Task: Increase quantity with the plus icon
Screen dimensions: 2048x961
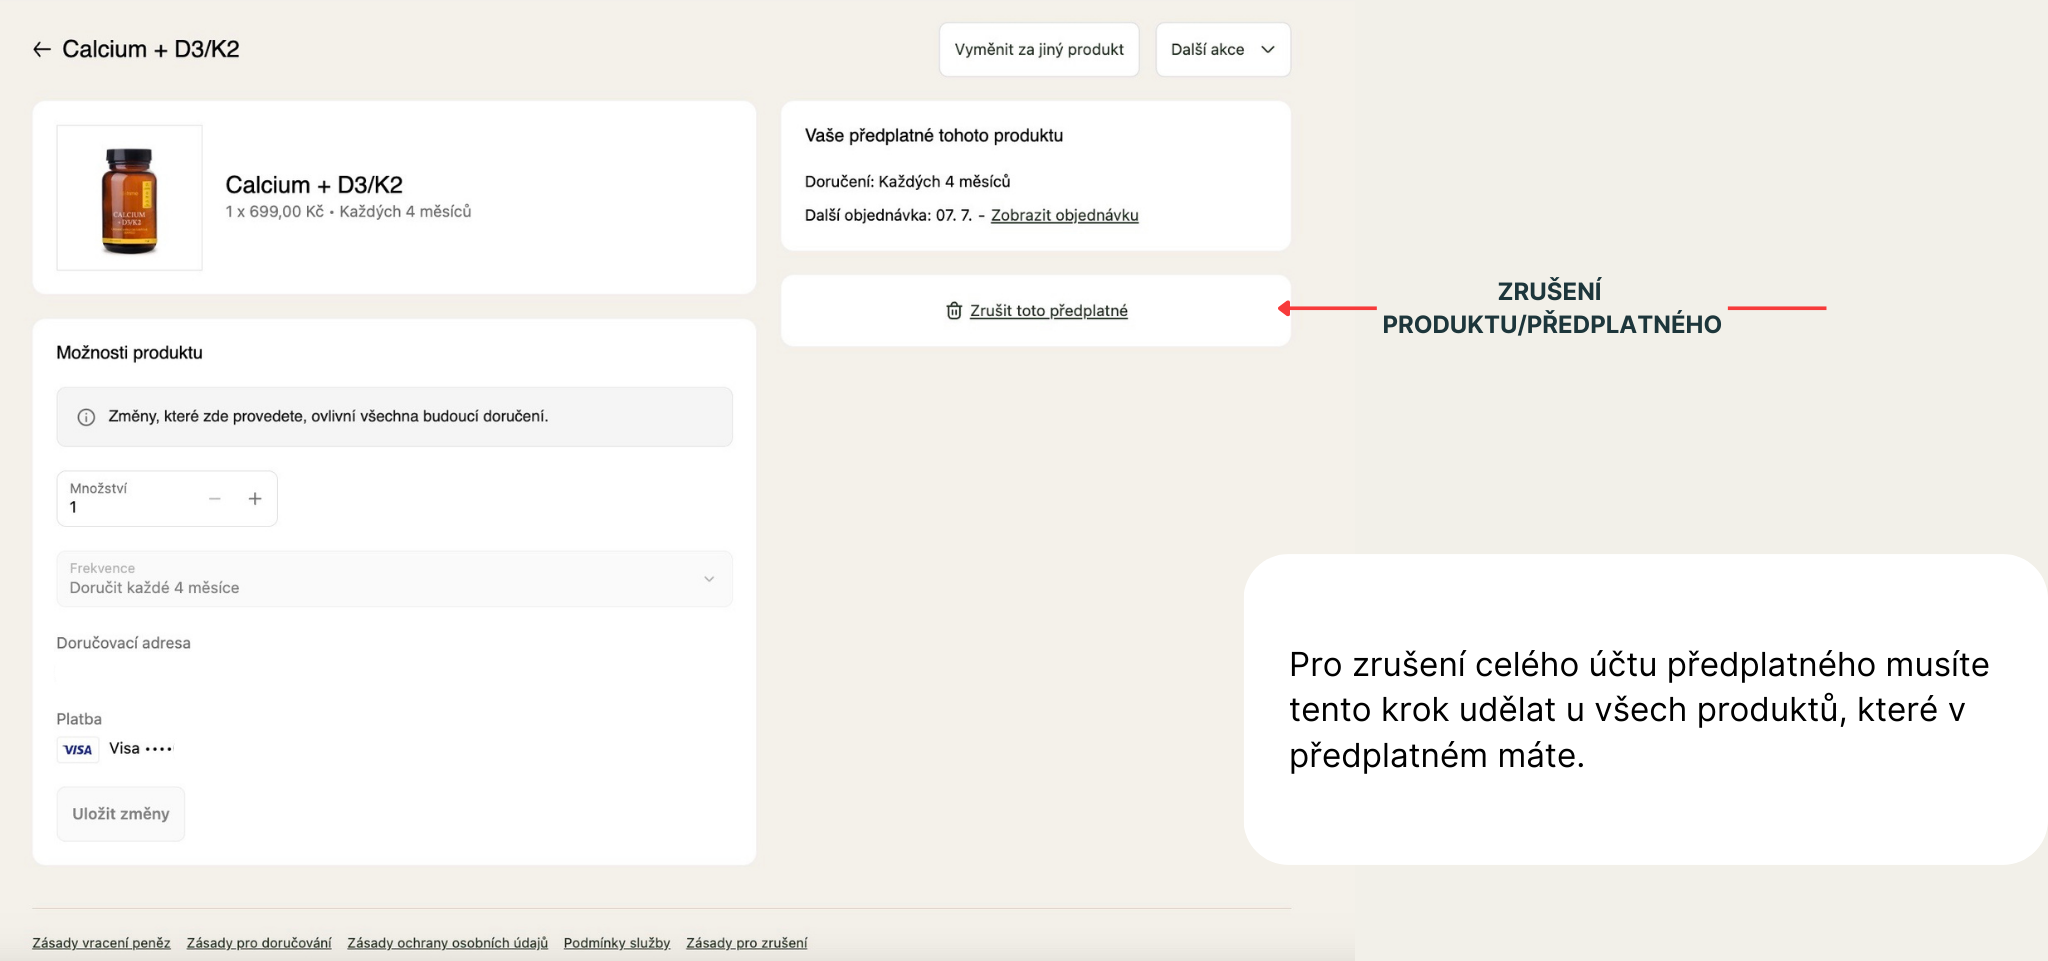Action: [x=255, y=499]
